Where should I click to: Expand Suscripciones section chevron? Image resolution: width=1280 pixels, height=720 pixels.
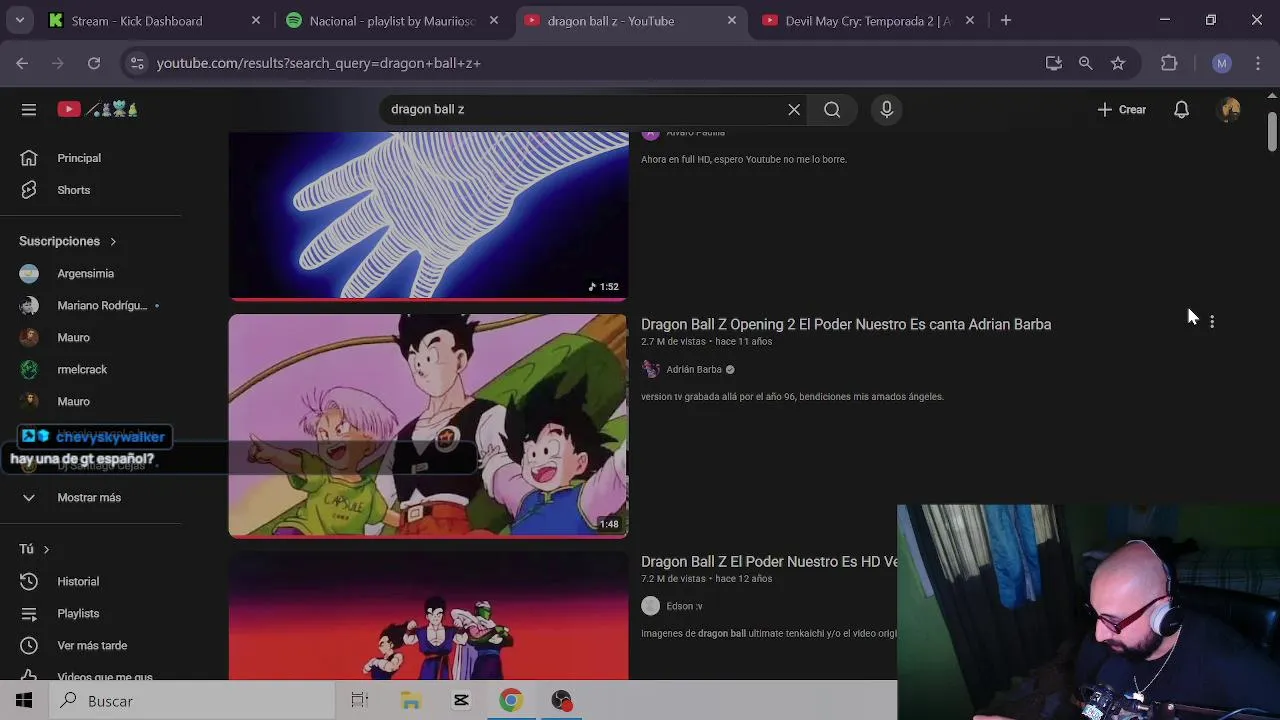(x=113, y=241)
